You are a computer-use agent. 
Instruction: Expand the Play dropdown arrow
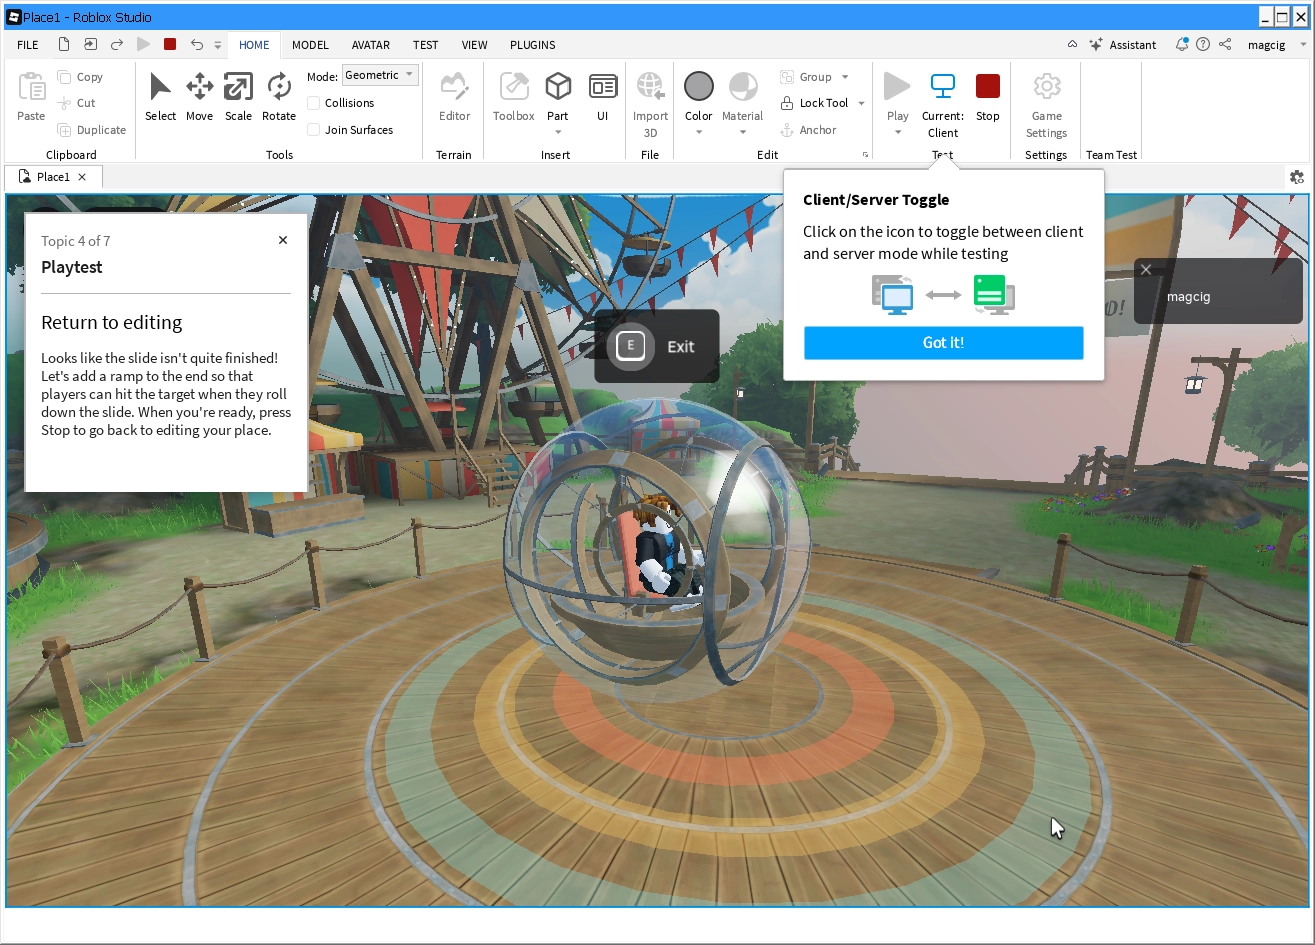[x=898, y=132]
